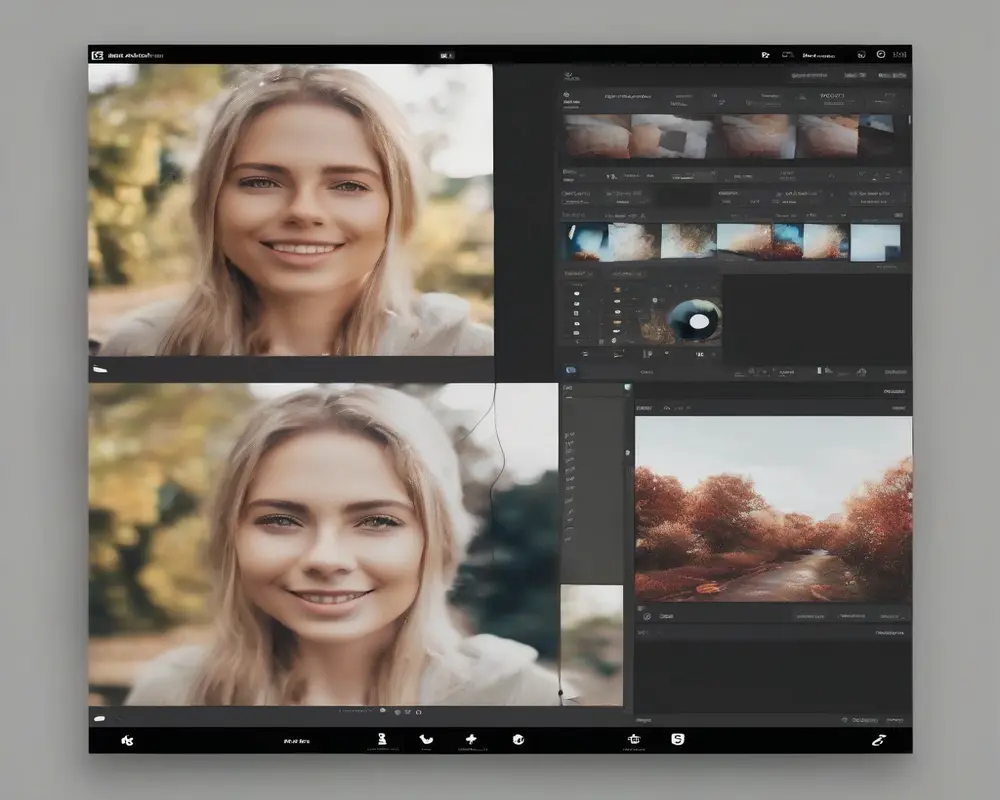The height and width of the screenshot is (800, 1000).
Task: Click the robot-like icon left of the S icon
Action: point(633,739)
